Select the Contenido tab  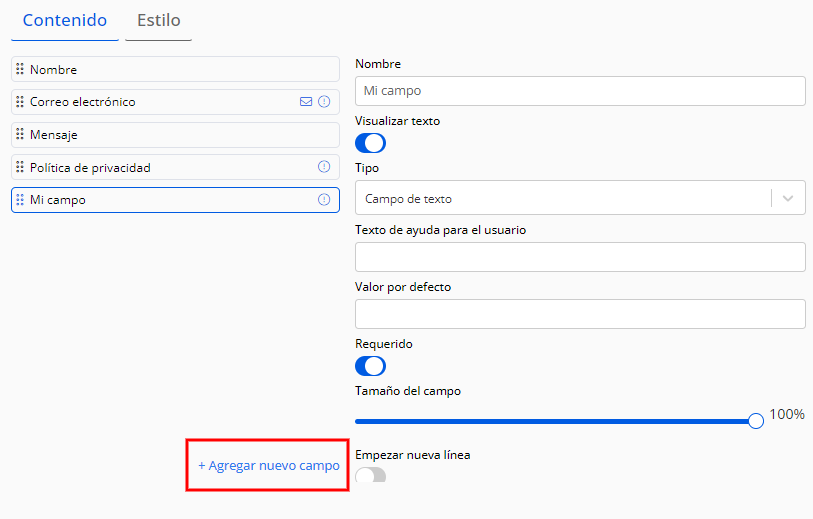[x=65, y=21]
